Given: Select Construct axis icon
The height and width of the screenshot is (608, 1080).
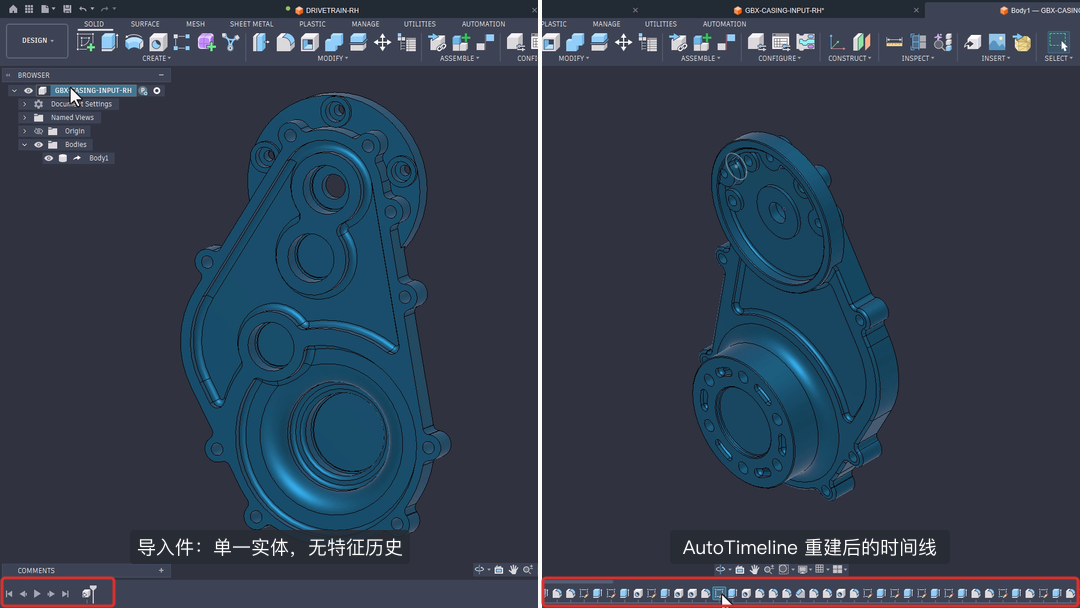Looking at the screenshot, I should click(837, 42).
